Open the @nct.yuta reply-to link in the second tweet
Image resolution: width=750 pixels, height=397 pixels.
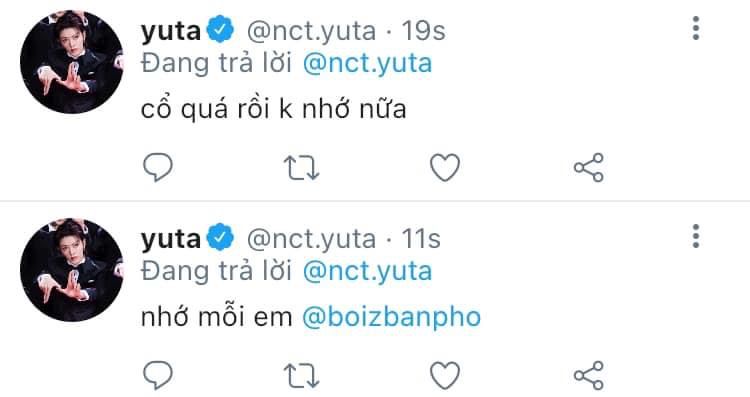pos(367,272)
